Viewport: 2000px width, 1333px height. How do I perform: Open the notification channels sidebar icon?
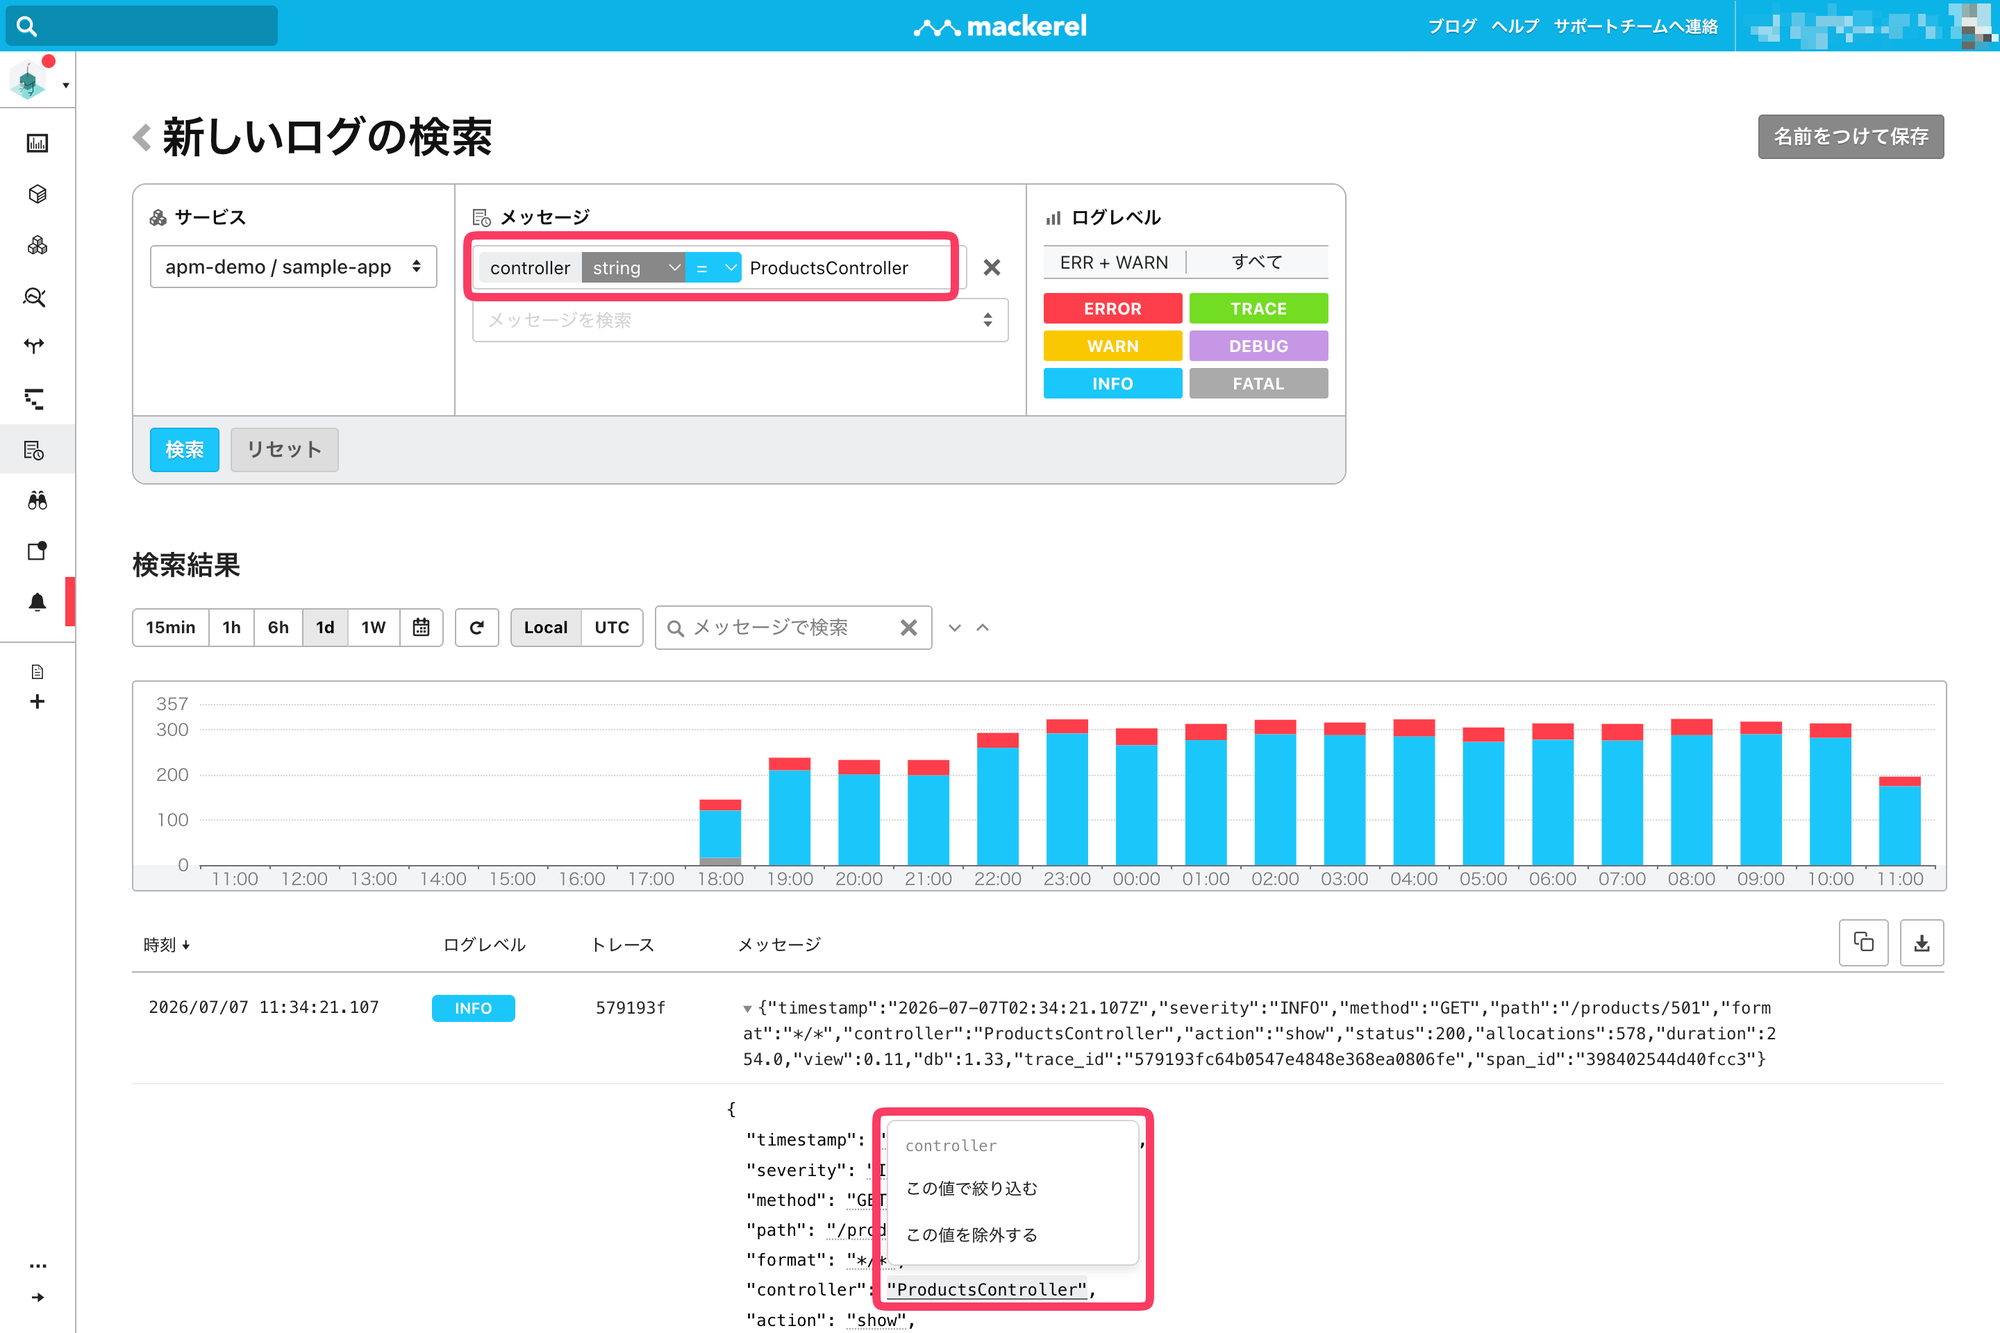[37, 551]
